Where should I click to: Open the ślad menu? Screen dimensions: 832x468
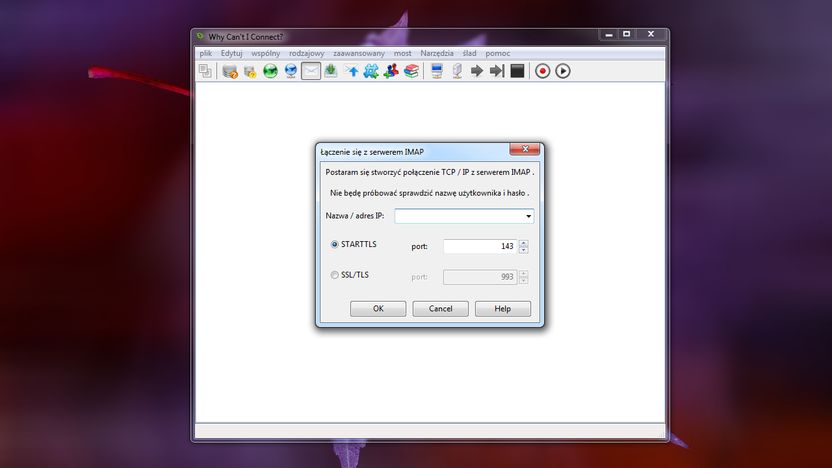point(469,53)
